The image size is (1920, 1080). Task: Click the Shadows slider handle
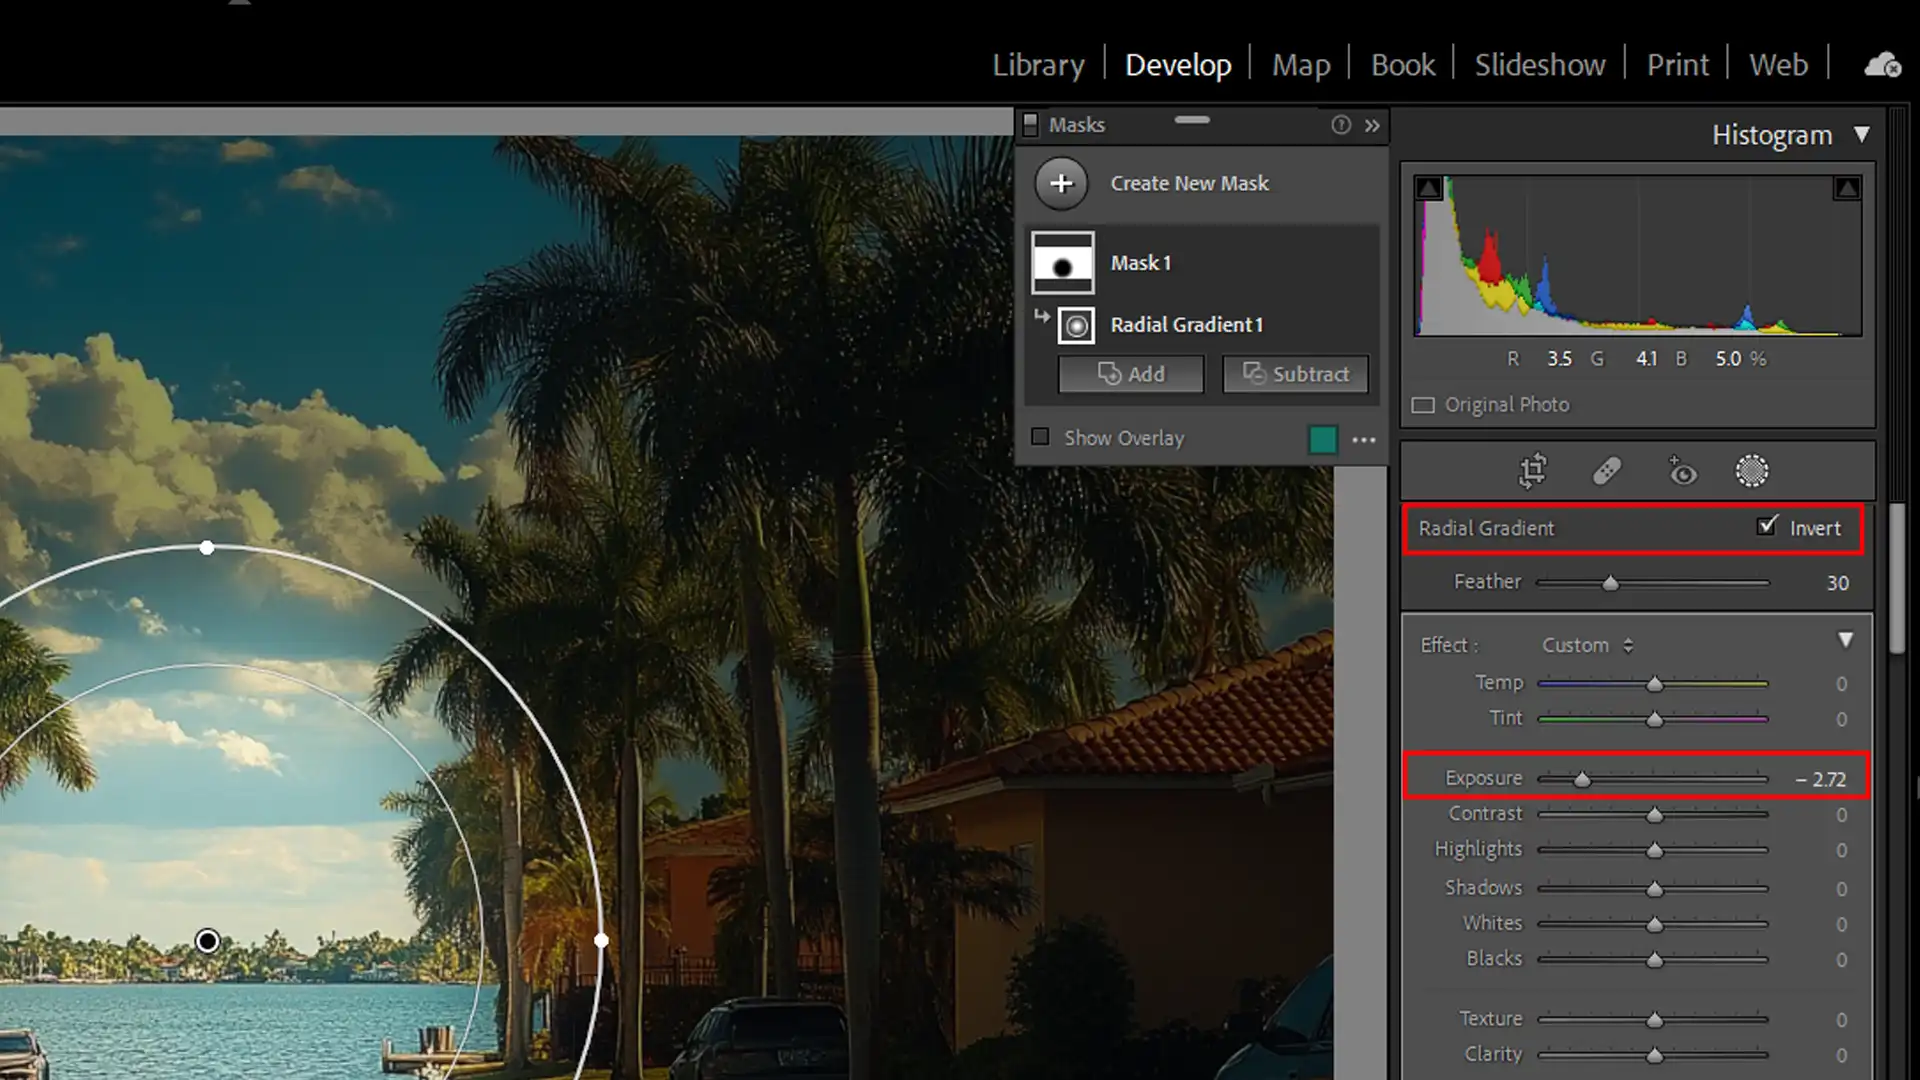click(1655, 889)
